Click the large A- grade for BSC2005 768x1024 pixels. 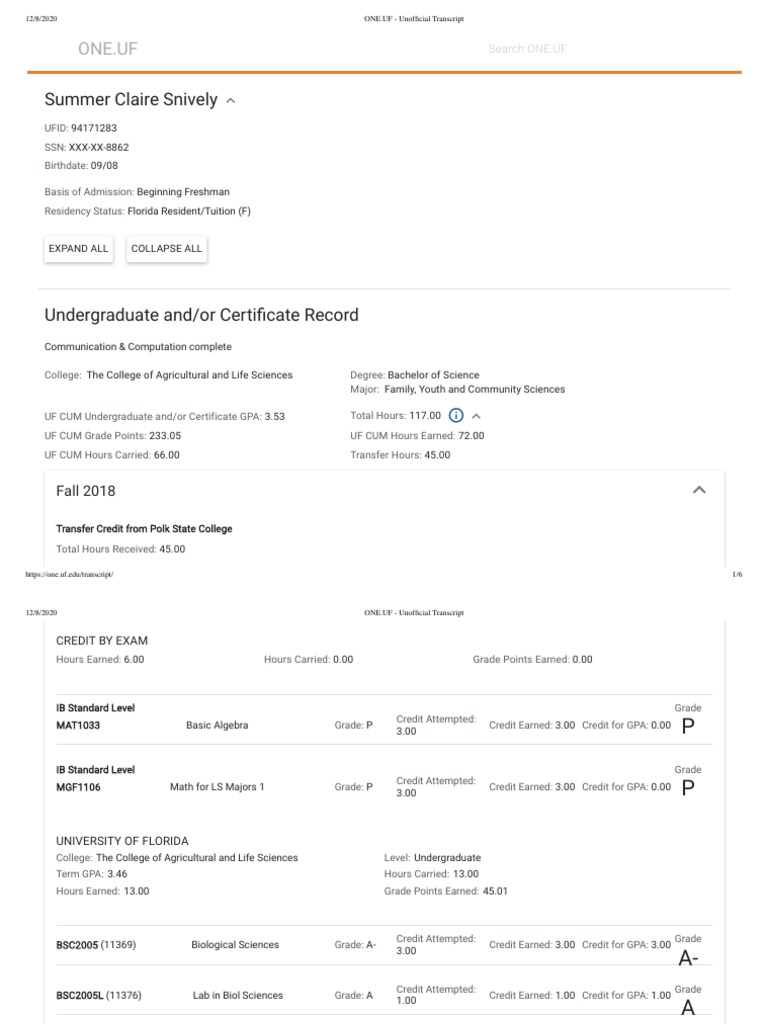(x=688, y=959)
